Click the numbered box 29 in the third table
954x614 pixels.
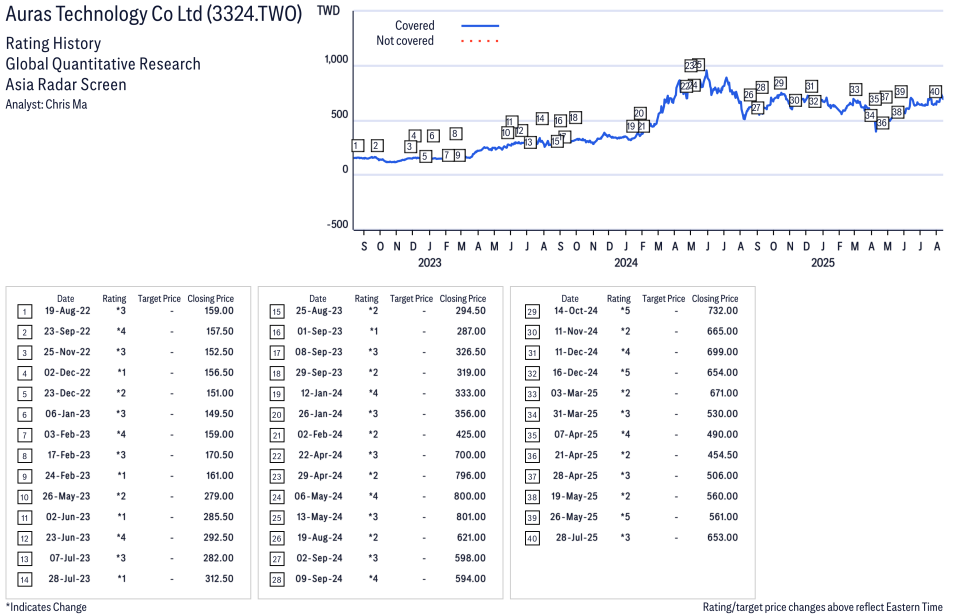[532, 312]
